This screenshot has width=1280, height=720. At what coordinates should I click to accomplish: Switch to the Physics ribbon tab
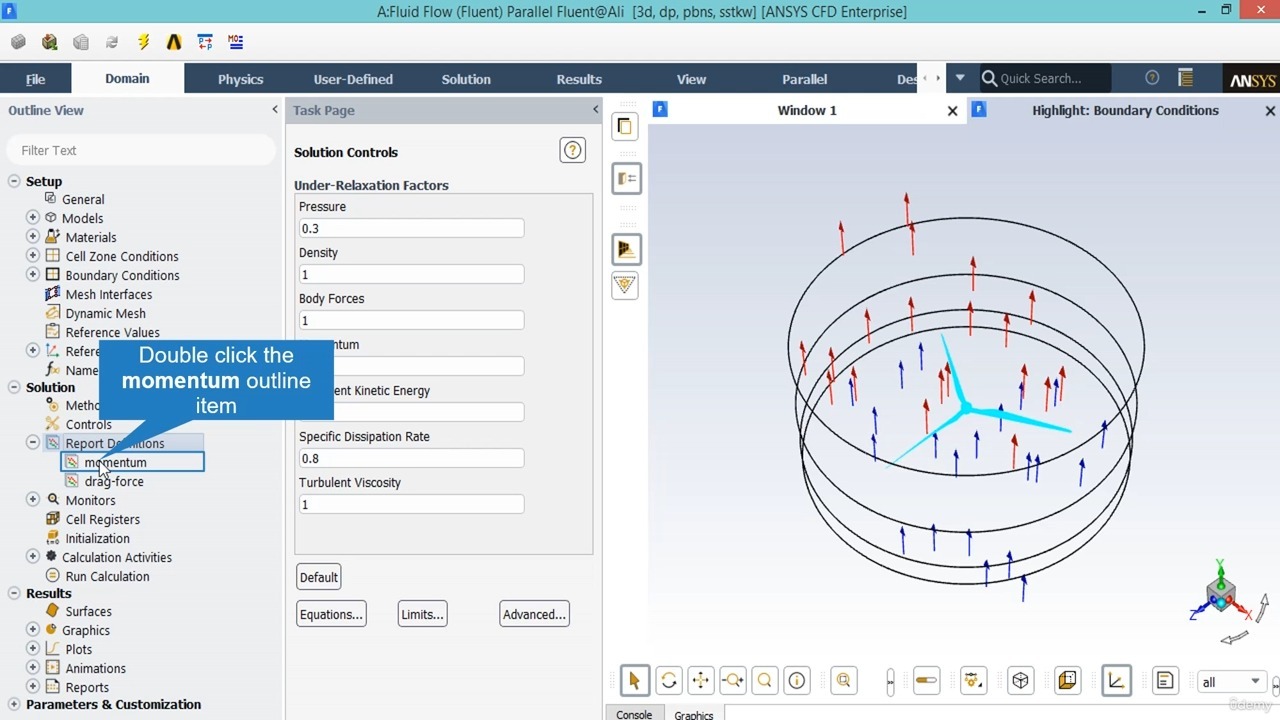point(241,79)
